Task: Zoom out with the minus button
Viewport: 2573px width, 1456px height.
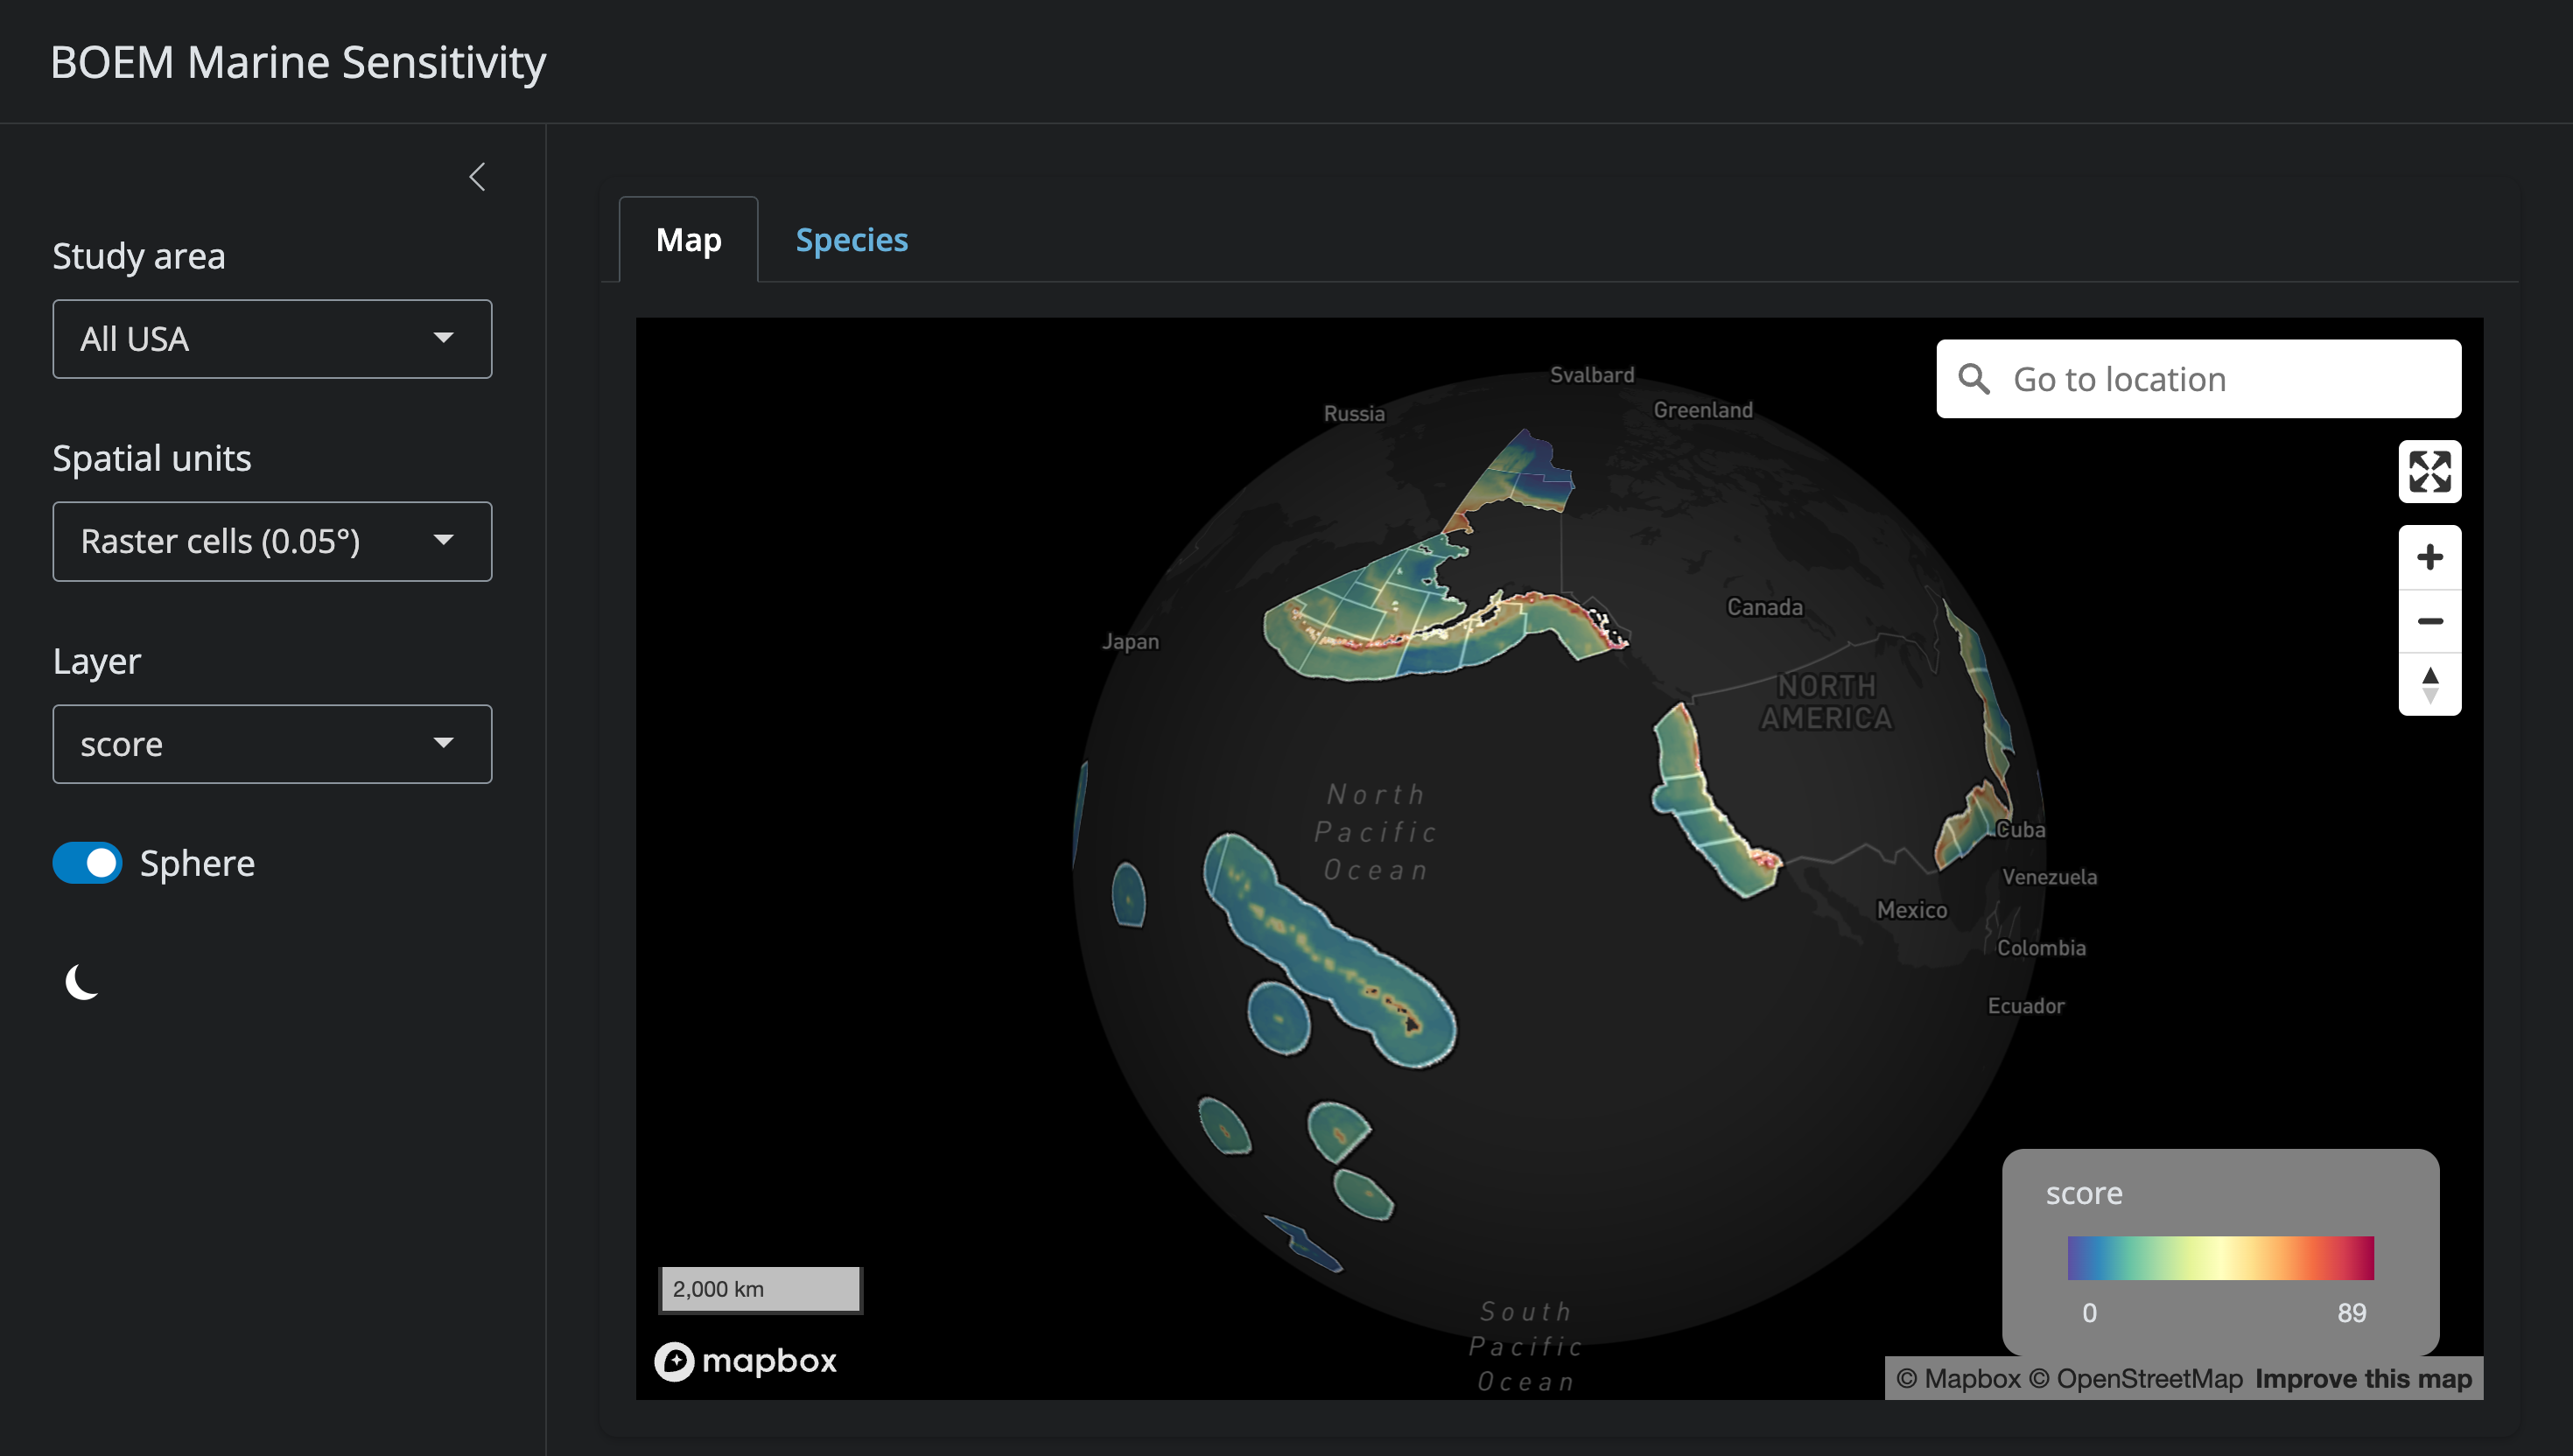Action: tap(2429, 621)
